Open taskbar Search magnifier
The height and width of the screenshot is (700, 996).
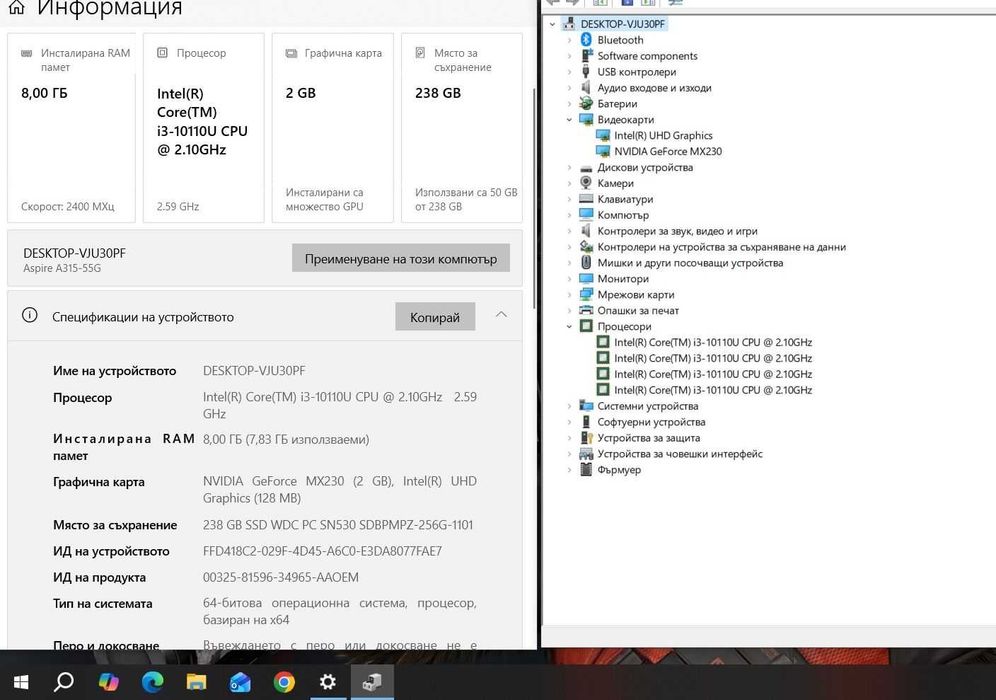(x=64, y=682)
